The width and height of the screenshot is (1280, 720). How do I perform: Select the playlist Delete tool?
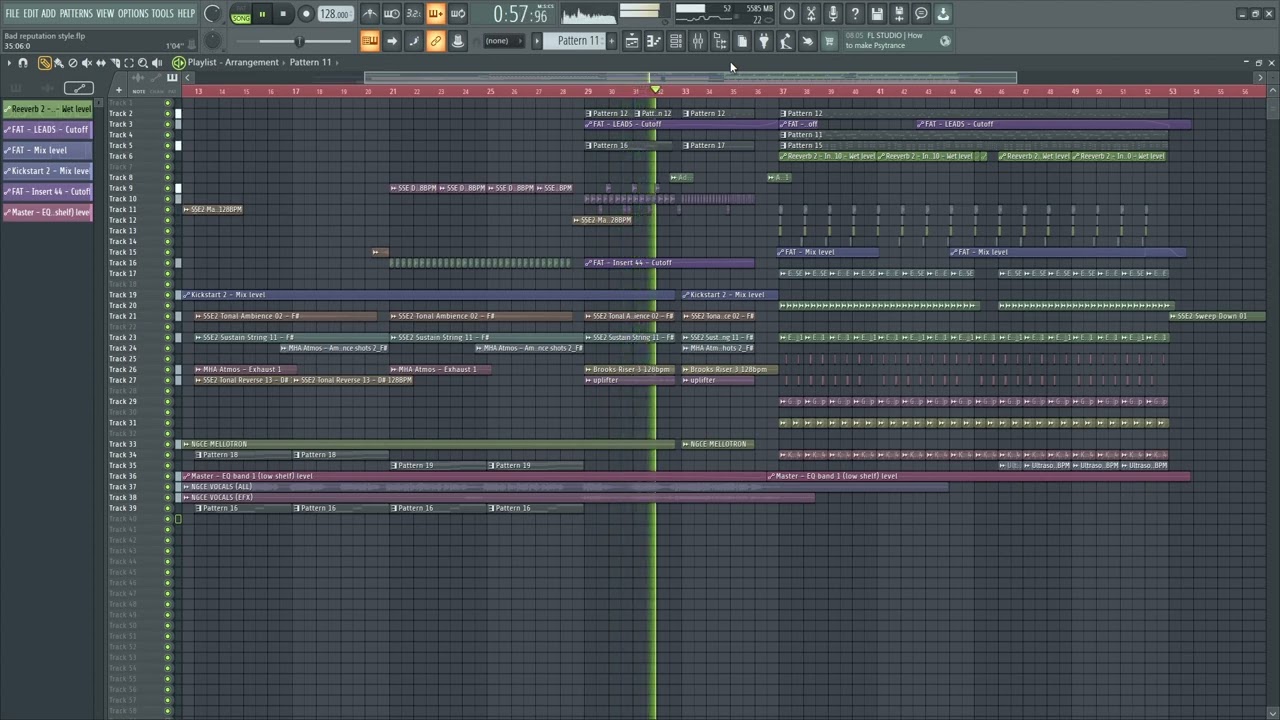[x=73, y=63]
